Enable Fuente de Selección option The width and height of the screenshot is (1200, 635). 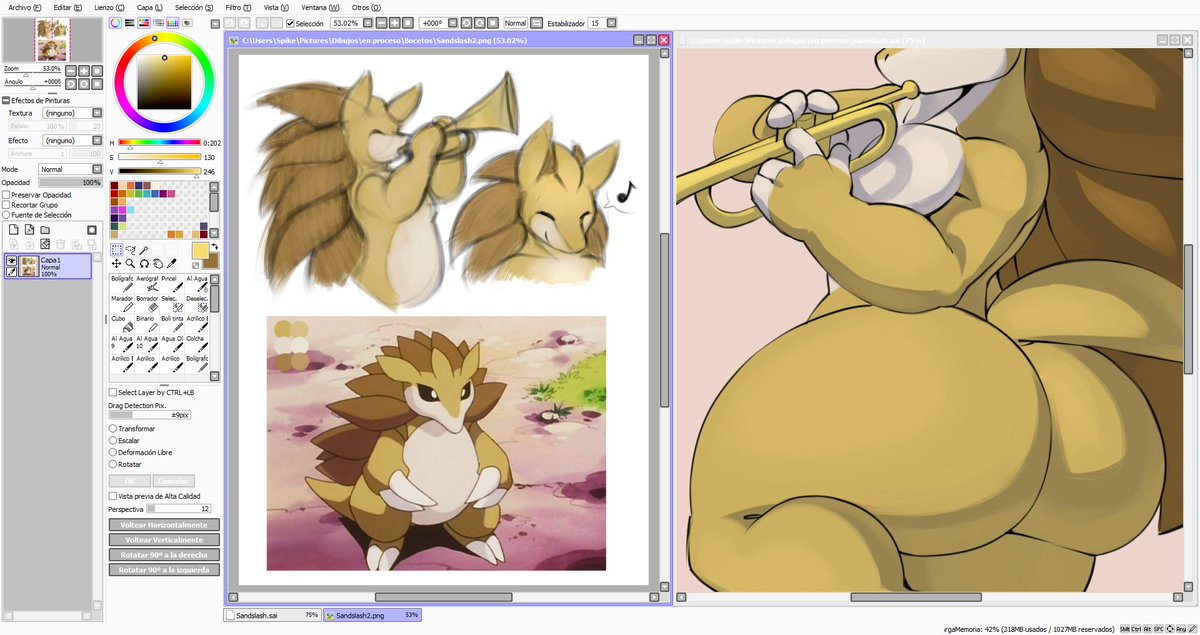(6, 215)
